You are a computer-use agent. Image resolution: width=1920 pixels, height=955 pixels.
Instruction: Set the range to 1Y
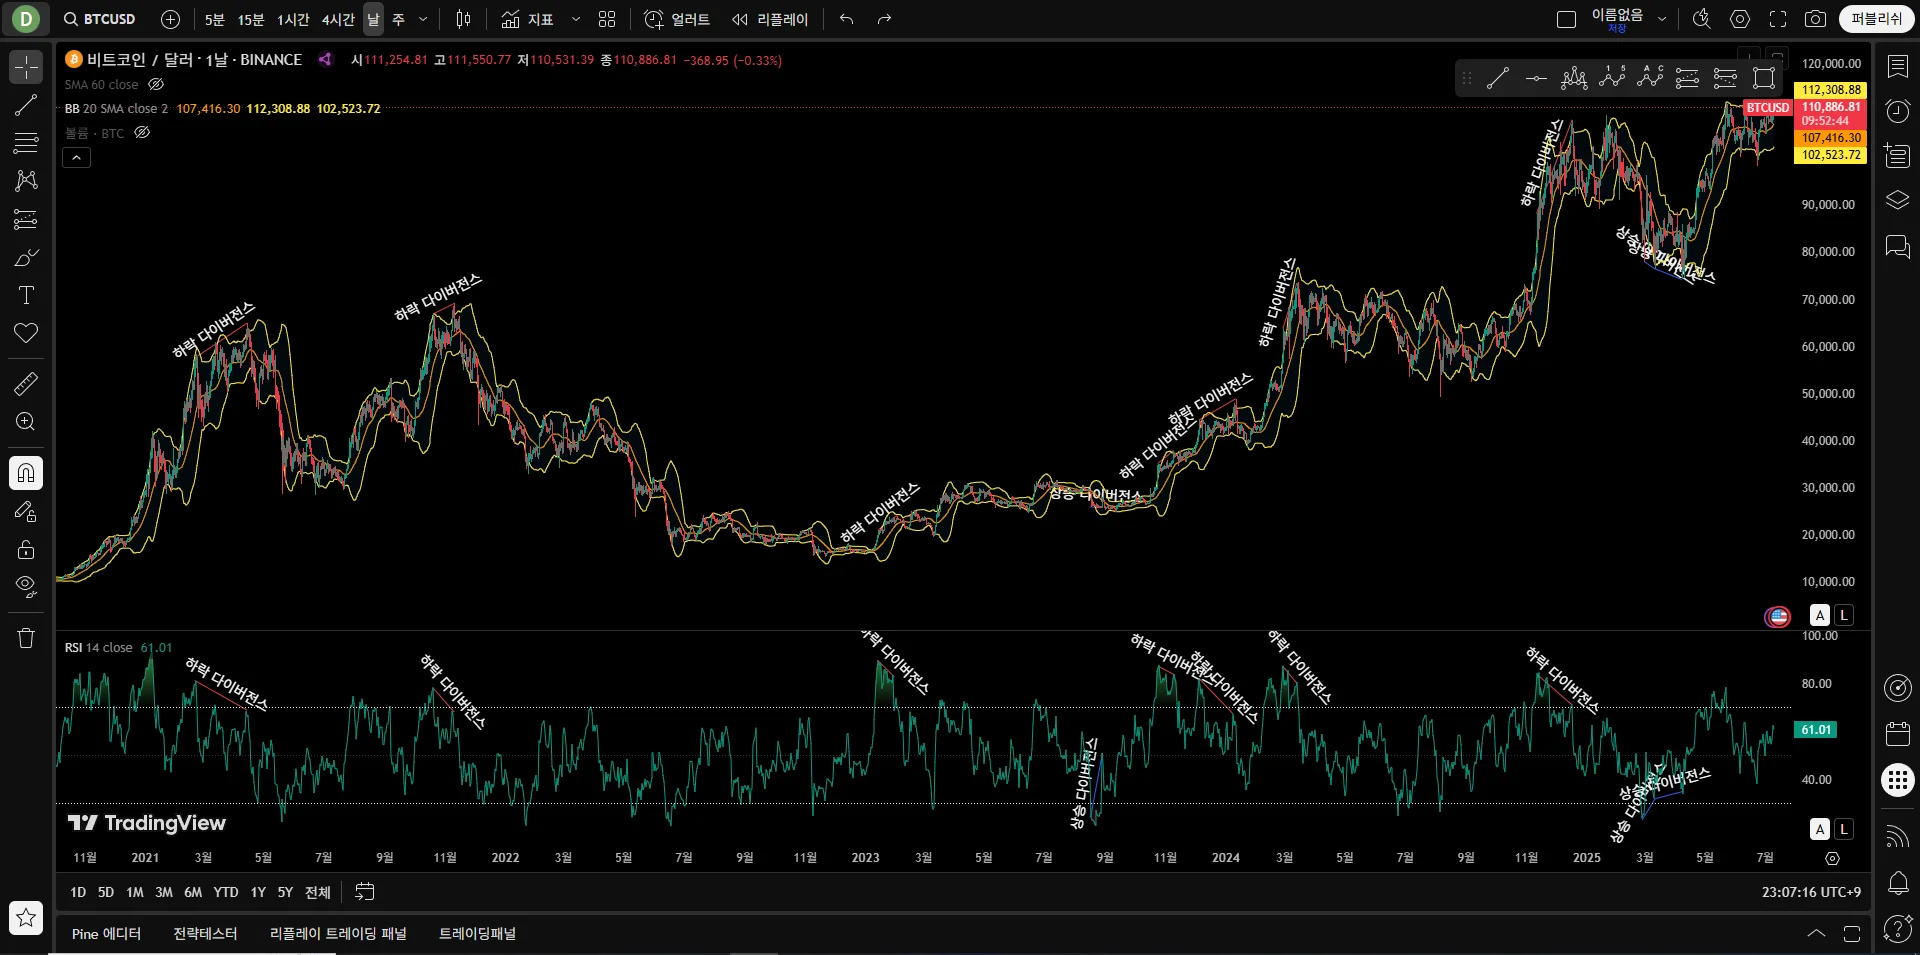click(x=258, y=892)
